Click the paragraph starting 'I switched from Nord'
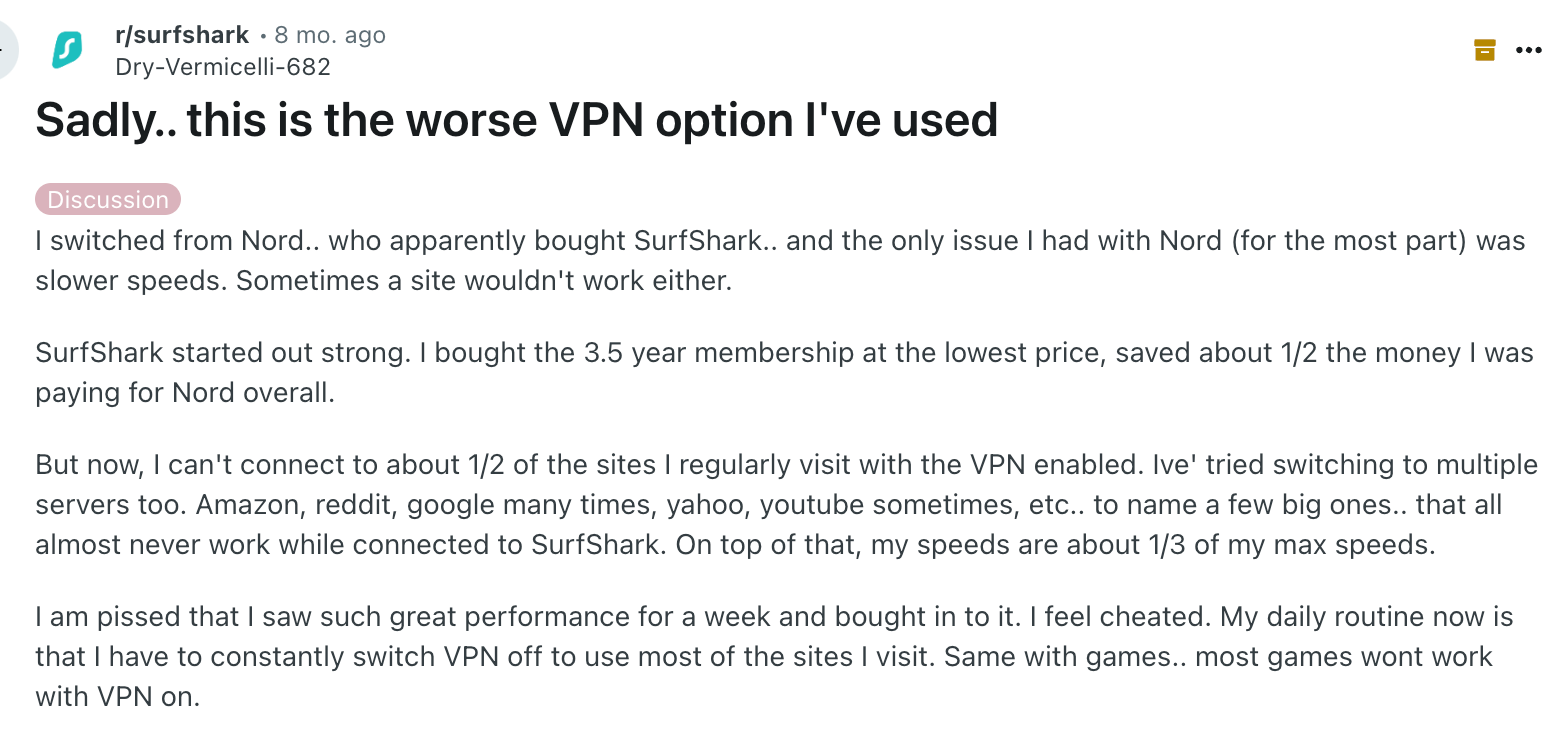Viewport: 1568px width, 730px height. (780, 261)
